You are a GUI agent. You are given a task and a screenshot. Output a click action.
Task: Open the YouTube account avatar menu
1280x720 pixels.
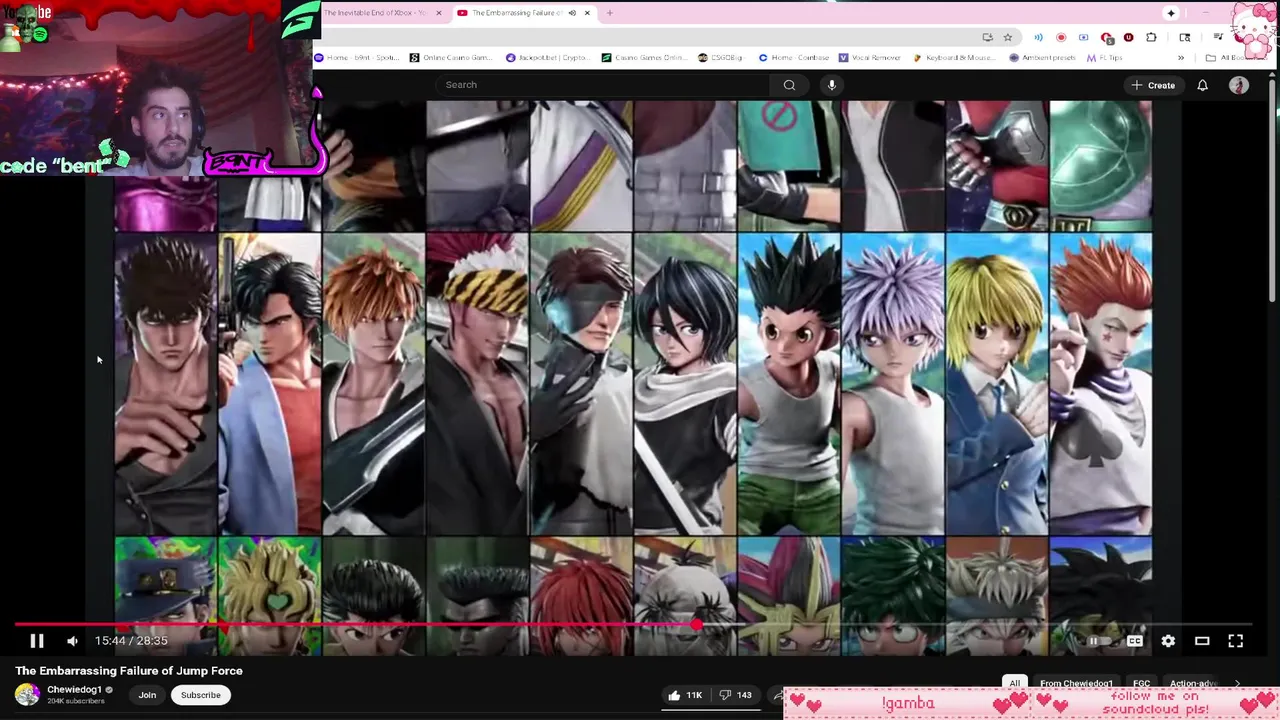point(1239,85)
